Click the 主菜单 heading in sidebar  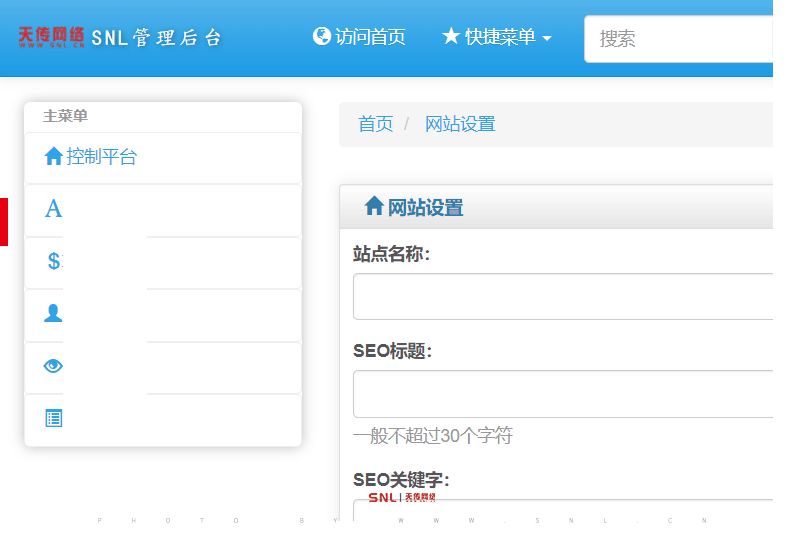(65, 116)
